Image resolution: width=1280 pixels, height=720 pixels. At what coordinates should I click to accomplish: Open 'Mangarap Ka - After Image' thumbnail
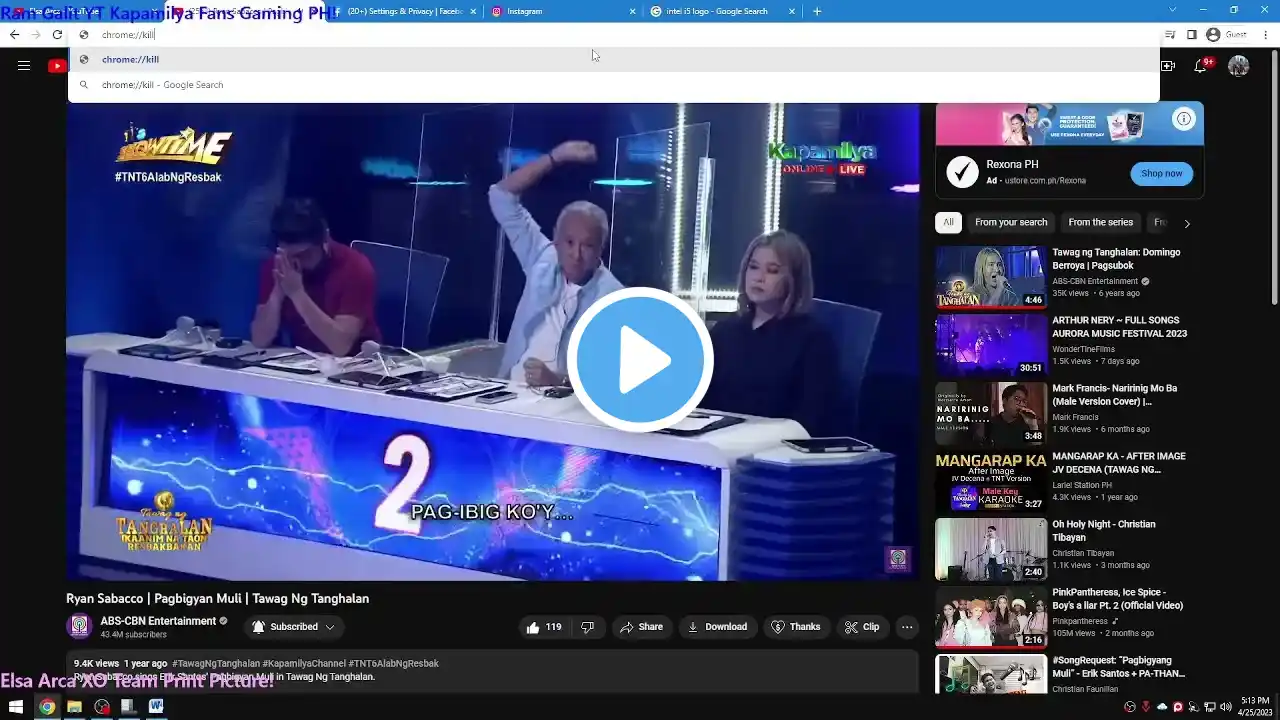click(x=991, y=481)
